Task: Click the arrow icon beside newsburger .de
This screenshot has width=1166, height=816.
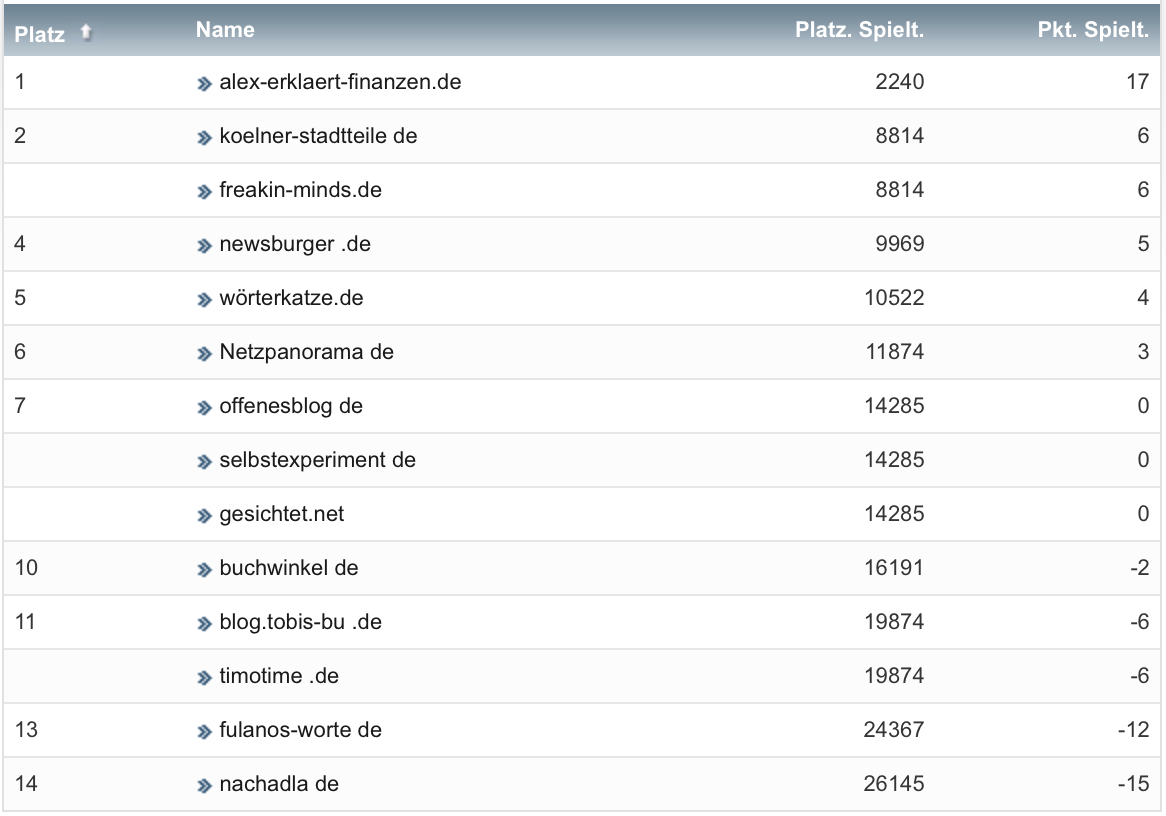Action: 204,245
